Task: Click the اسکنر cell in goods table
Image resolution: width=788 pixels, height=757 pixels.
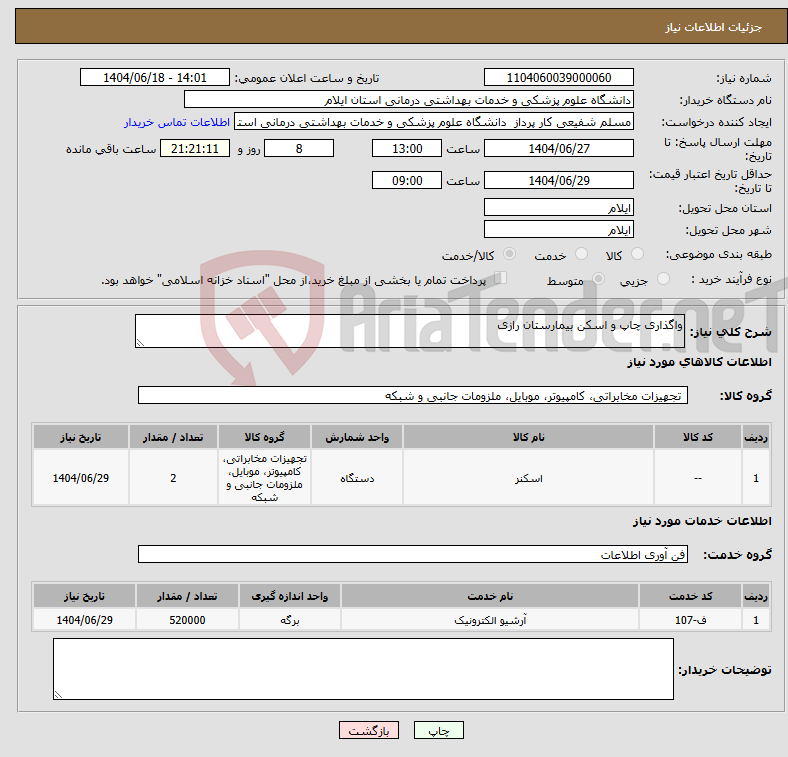Action: (x=528, y=478)
